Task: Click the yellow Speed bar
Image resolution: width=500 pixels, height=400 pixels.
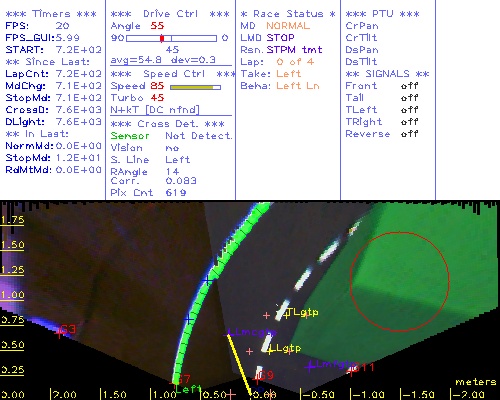Action: [195, 87]
